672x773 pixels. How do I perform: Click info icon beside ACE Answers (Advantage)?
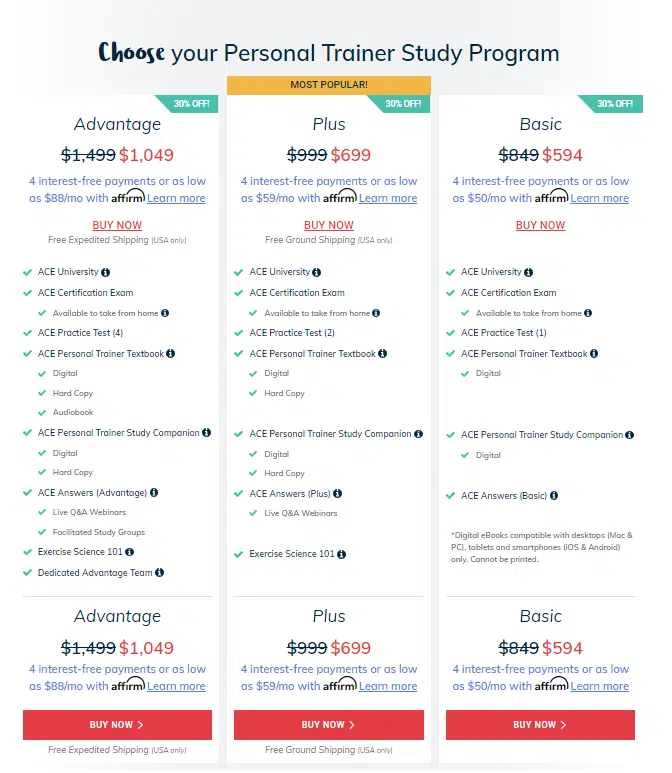(154, 492)
